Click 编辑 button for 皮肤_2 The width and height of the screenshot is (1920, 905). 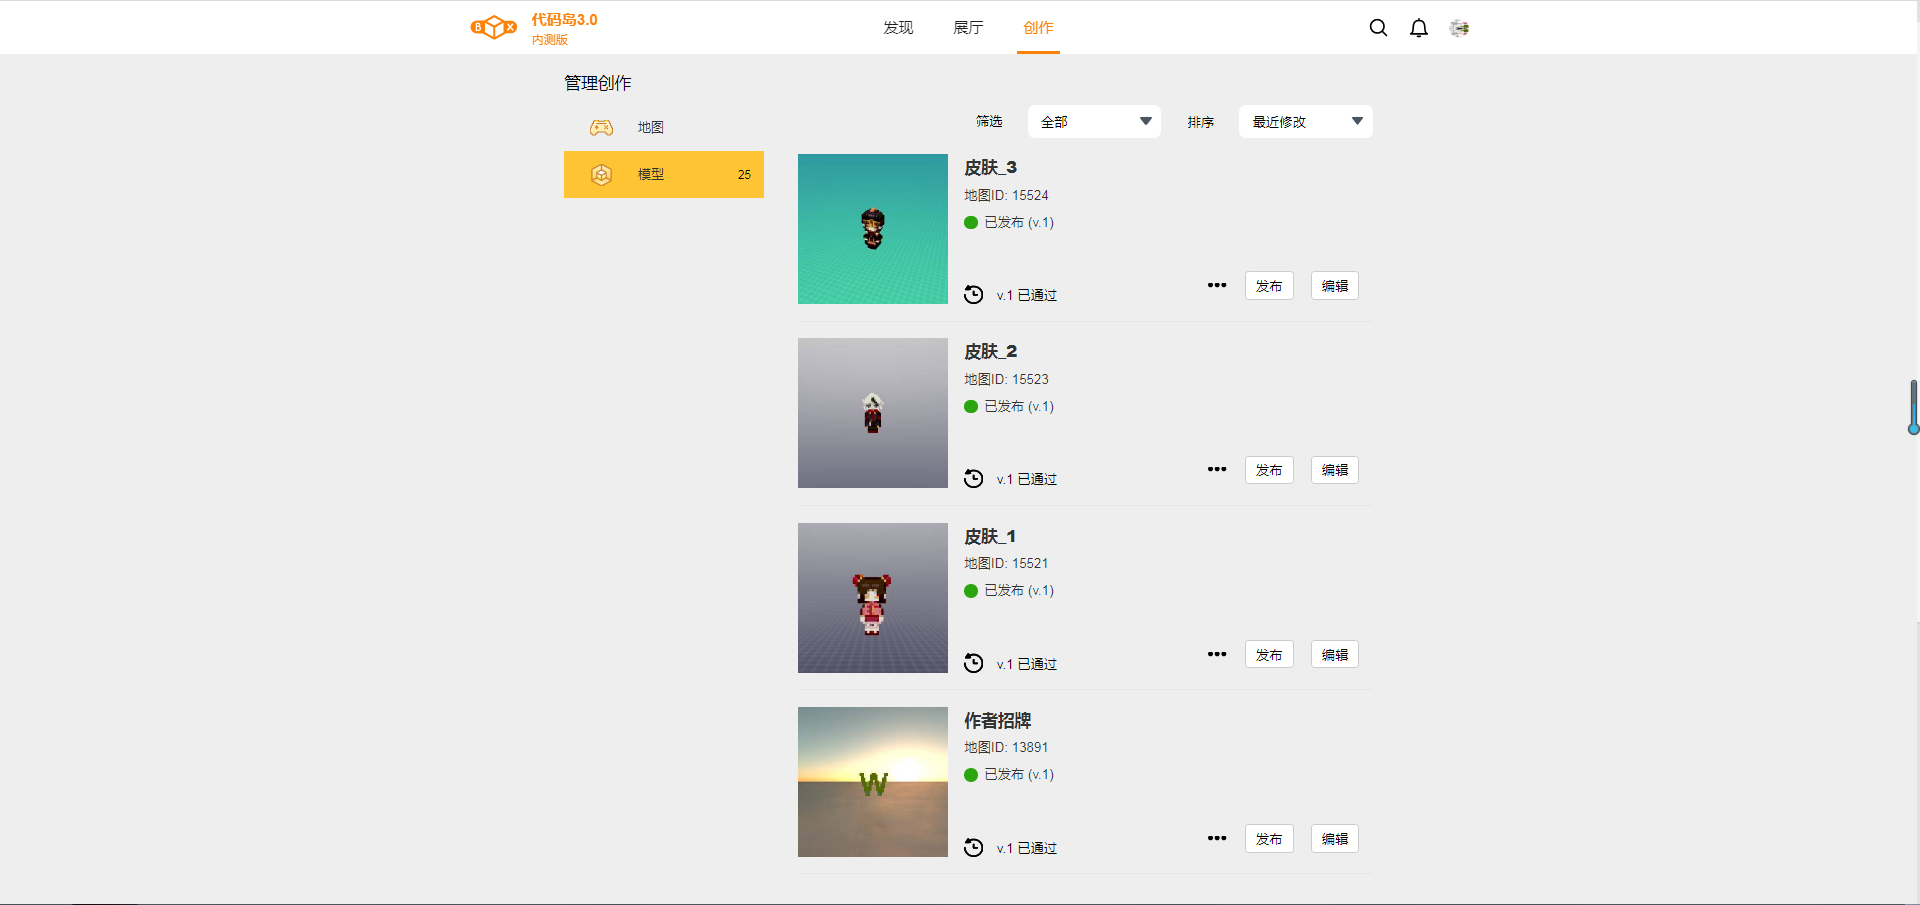[x=1335, y=469]
